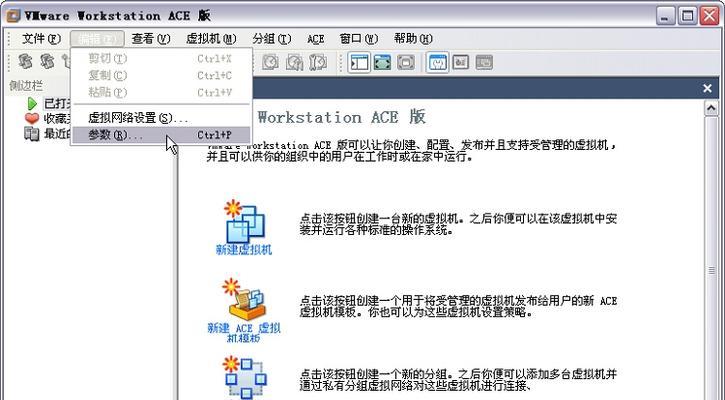Screen dimensions: 725x400
Task: Click the recent files icon in sidebar
Action: coord(31,134)
